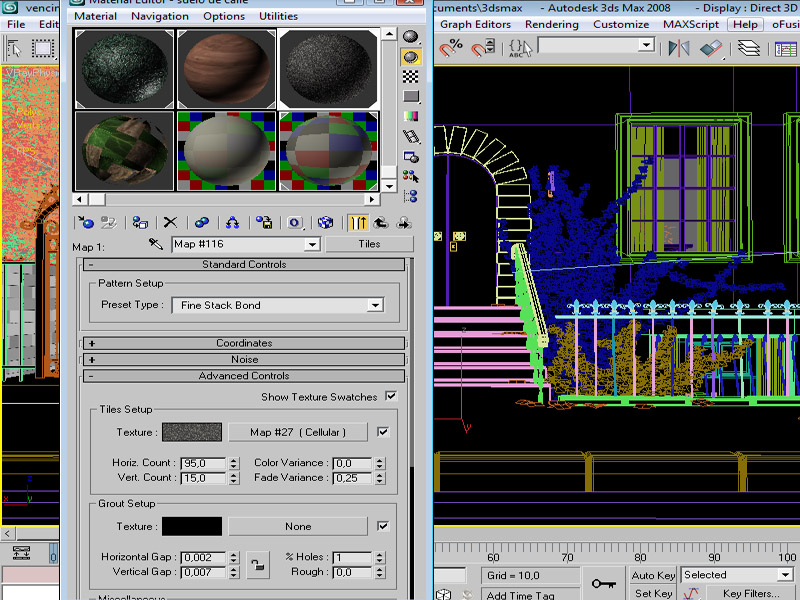The height and width of the screenshot is (600, 800).
Task: Click Make Preview film icon
Action: 411,136
